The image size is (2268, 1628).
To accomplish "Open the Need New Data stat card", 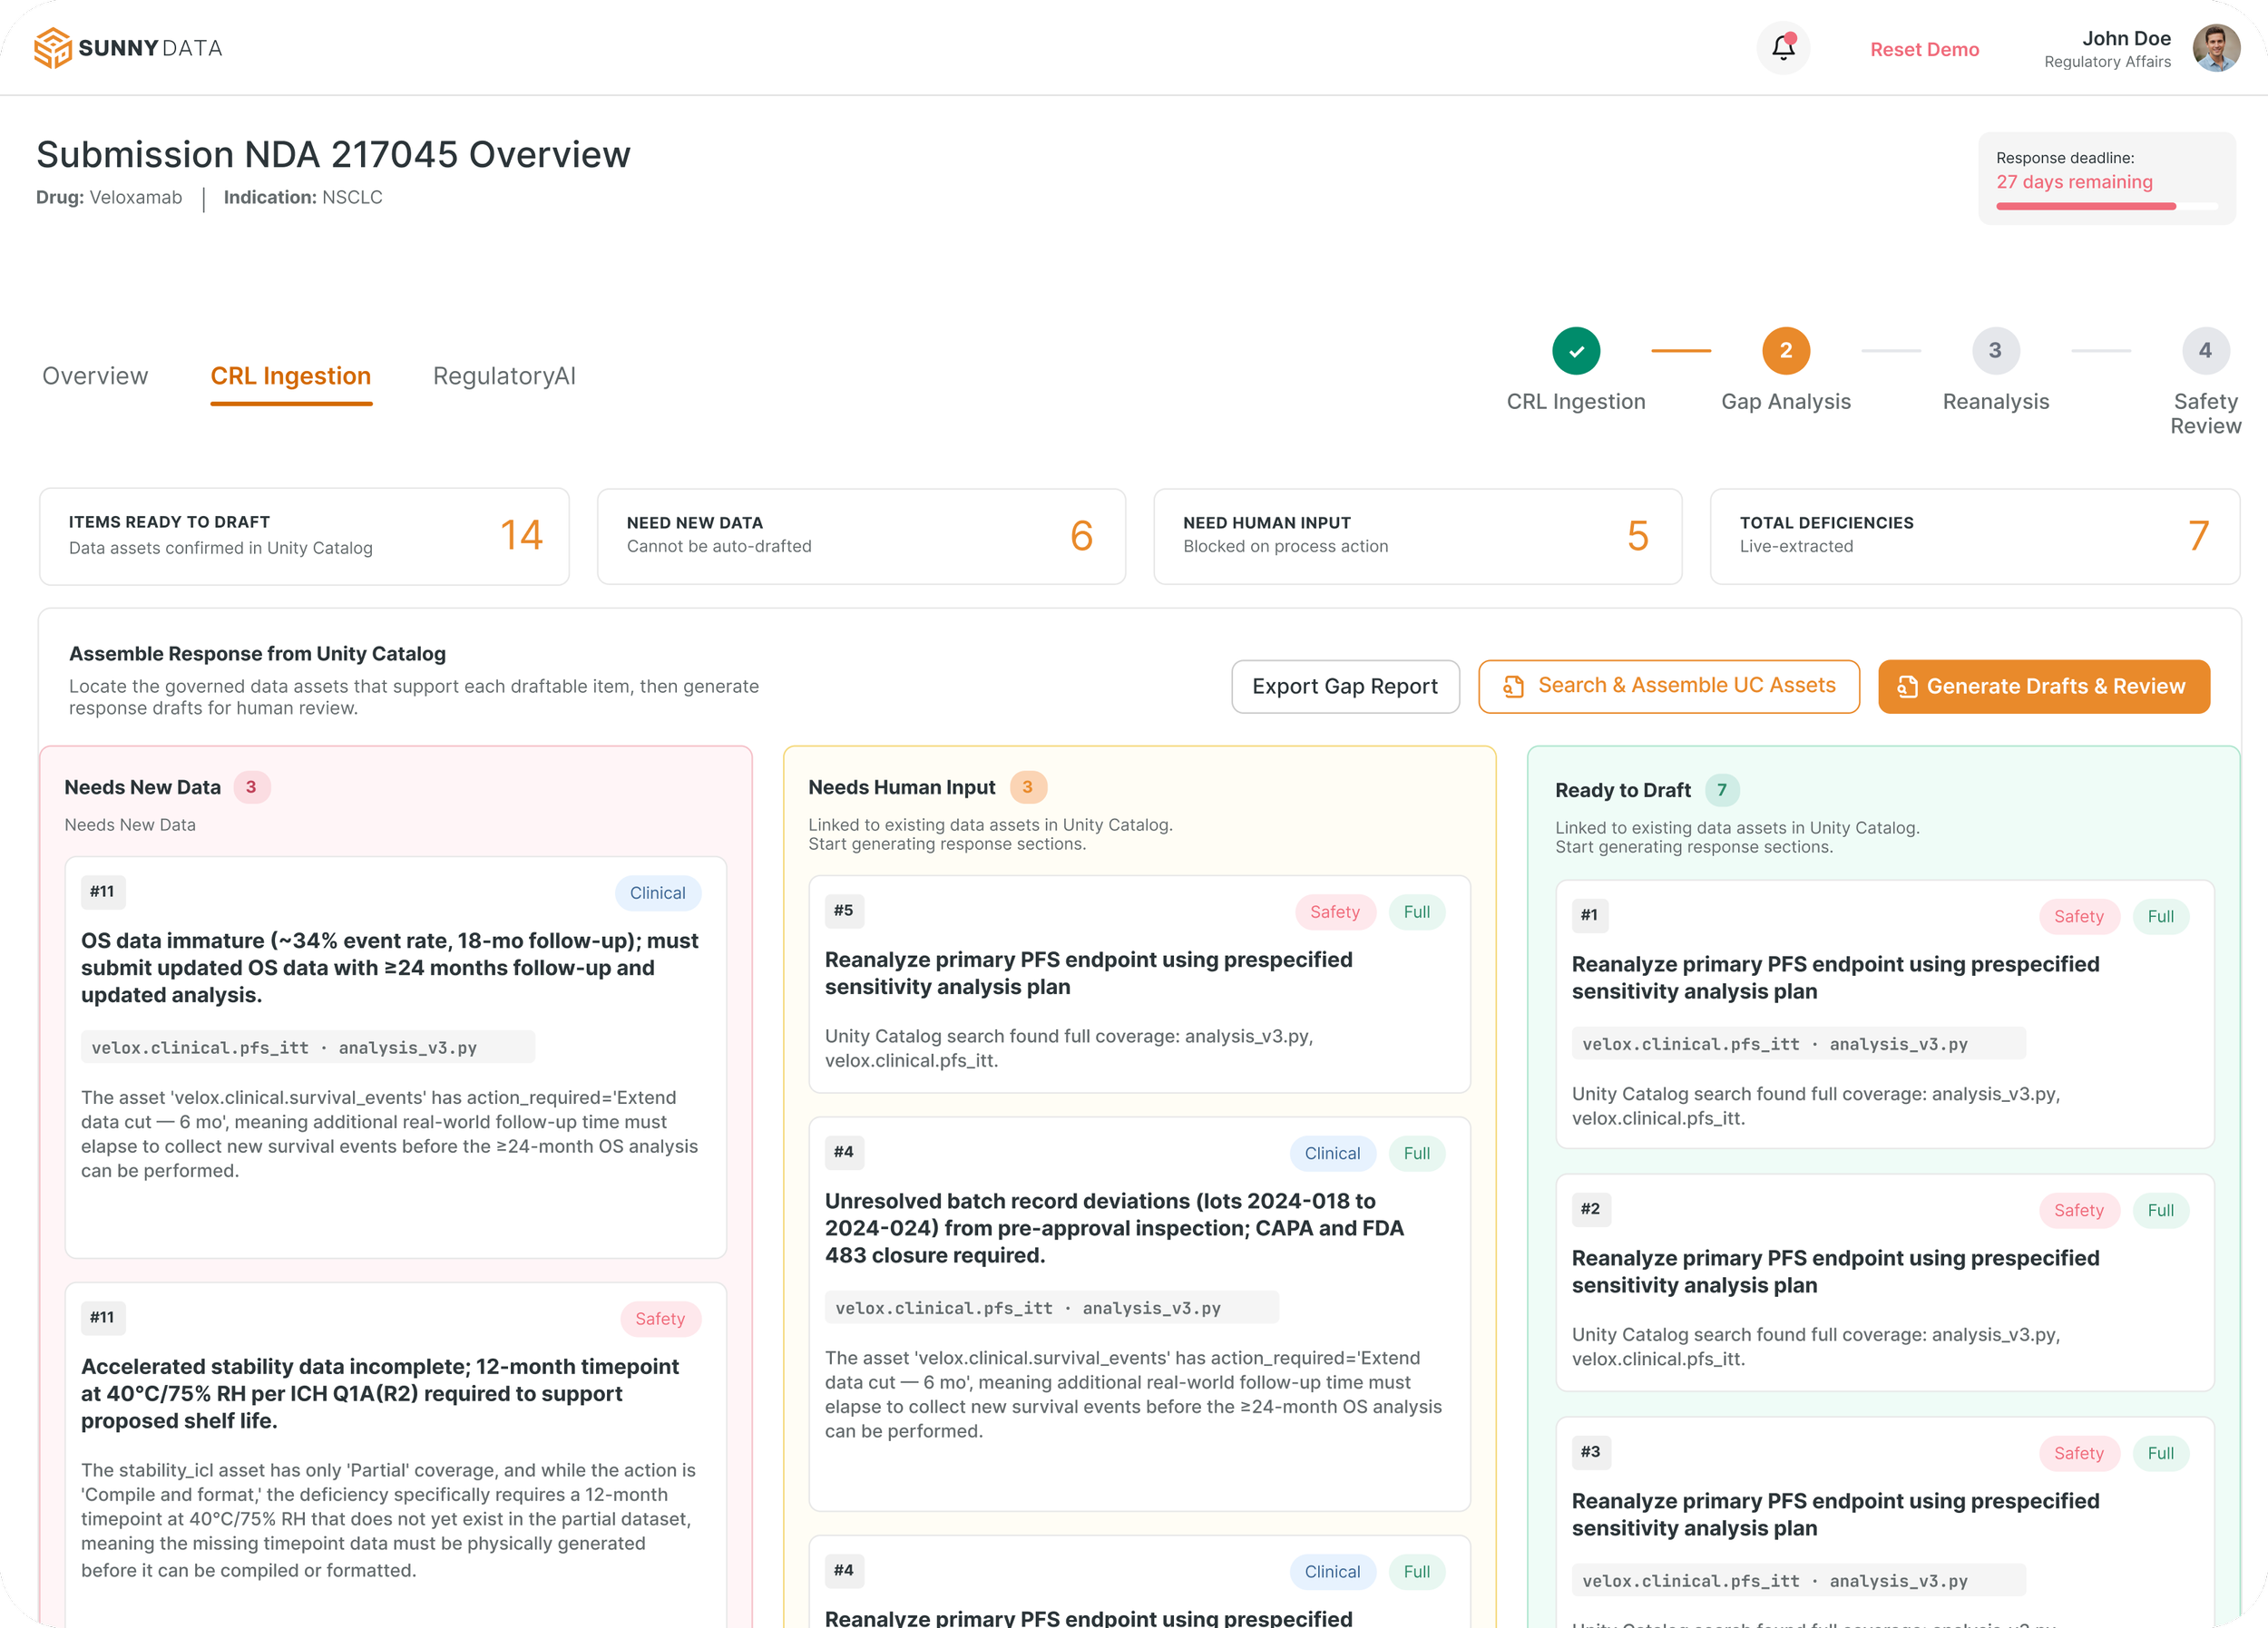I will (861, 536).
